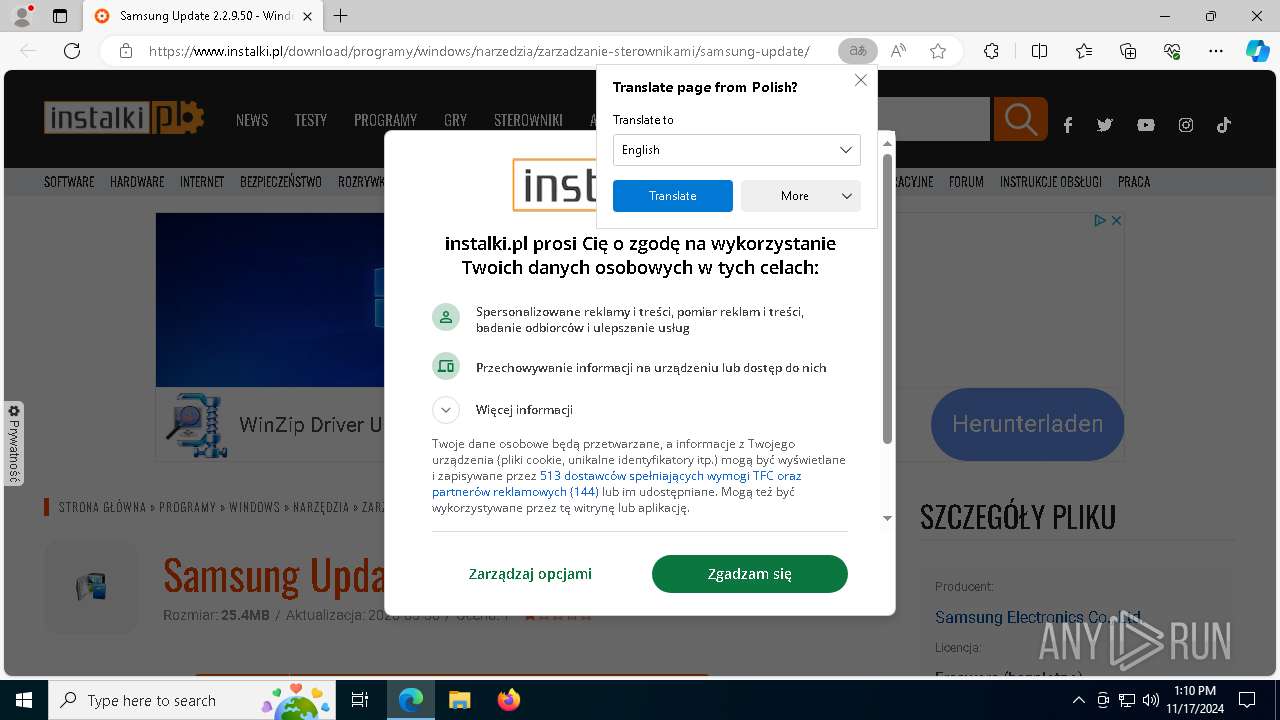This screenshot has width=1280, height=720.
Task: Close the translate popup
Action: coord(861,80)
